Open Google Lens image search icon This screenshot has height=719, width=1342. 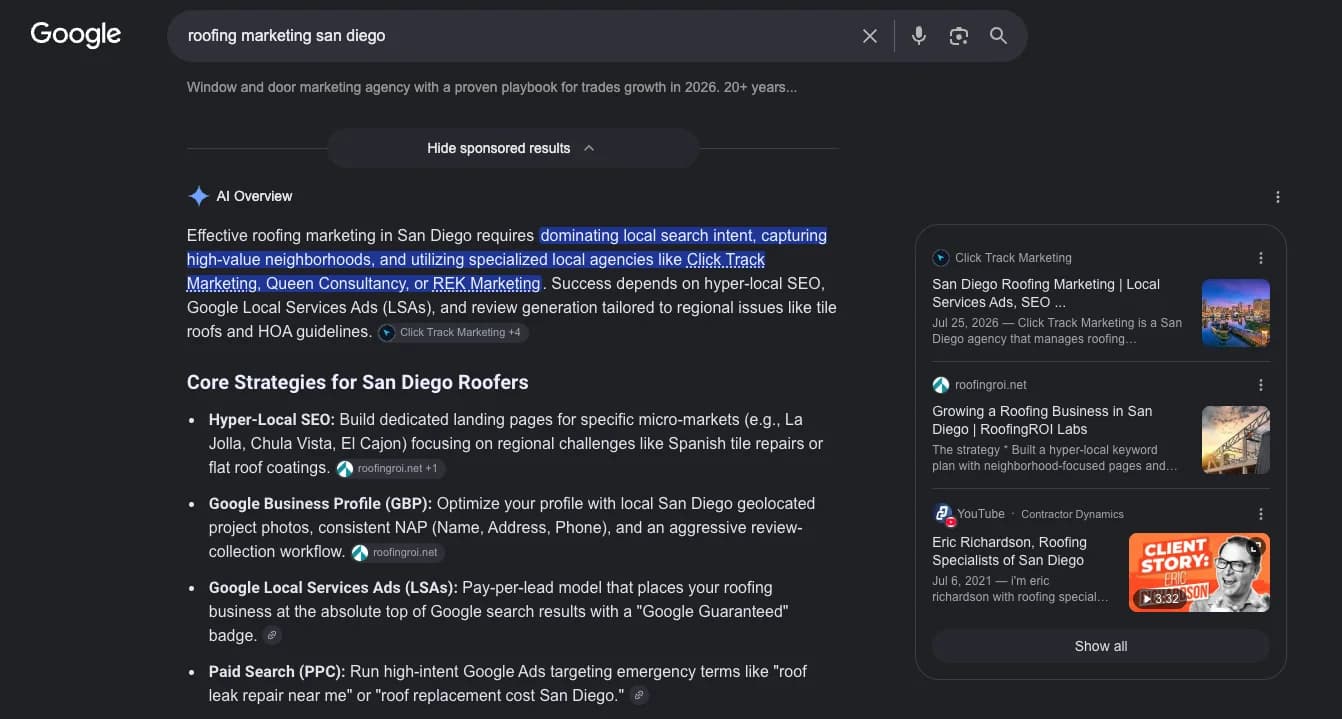(x=959, y=36)
